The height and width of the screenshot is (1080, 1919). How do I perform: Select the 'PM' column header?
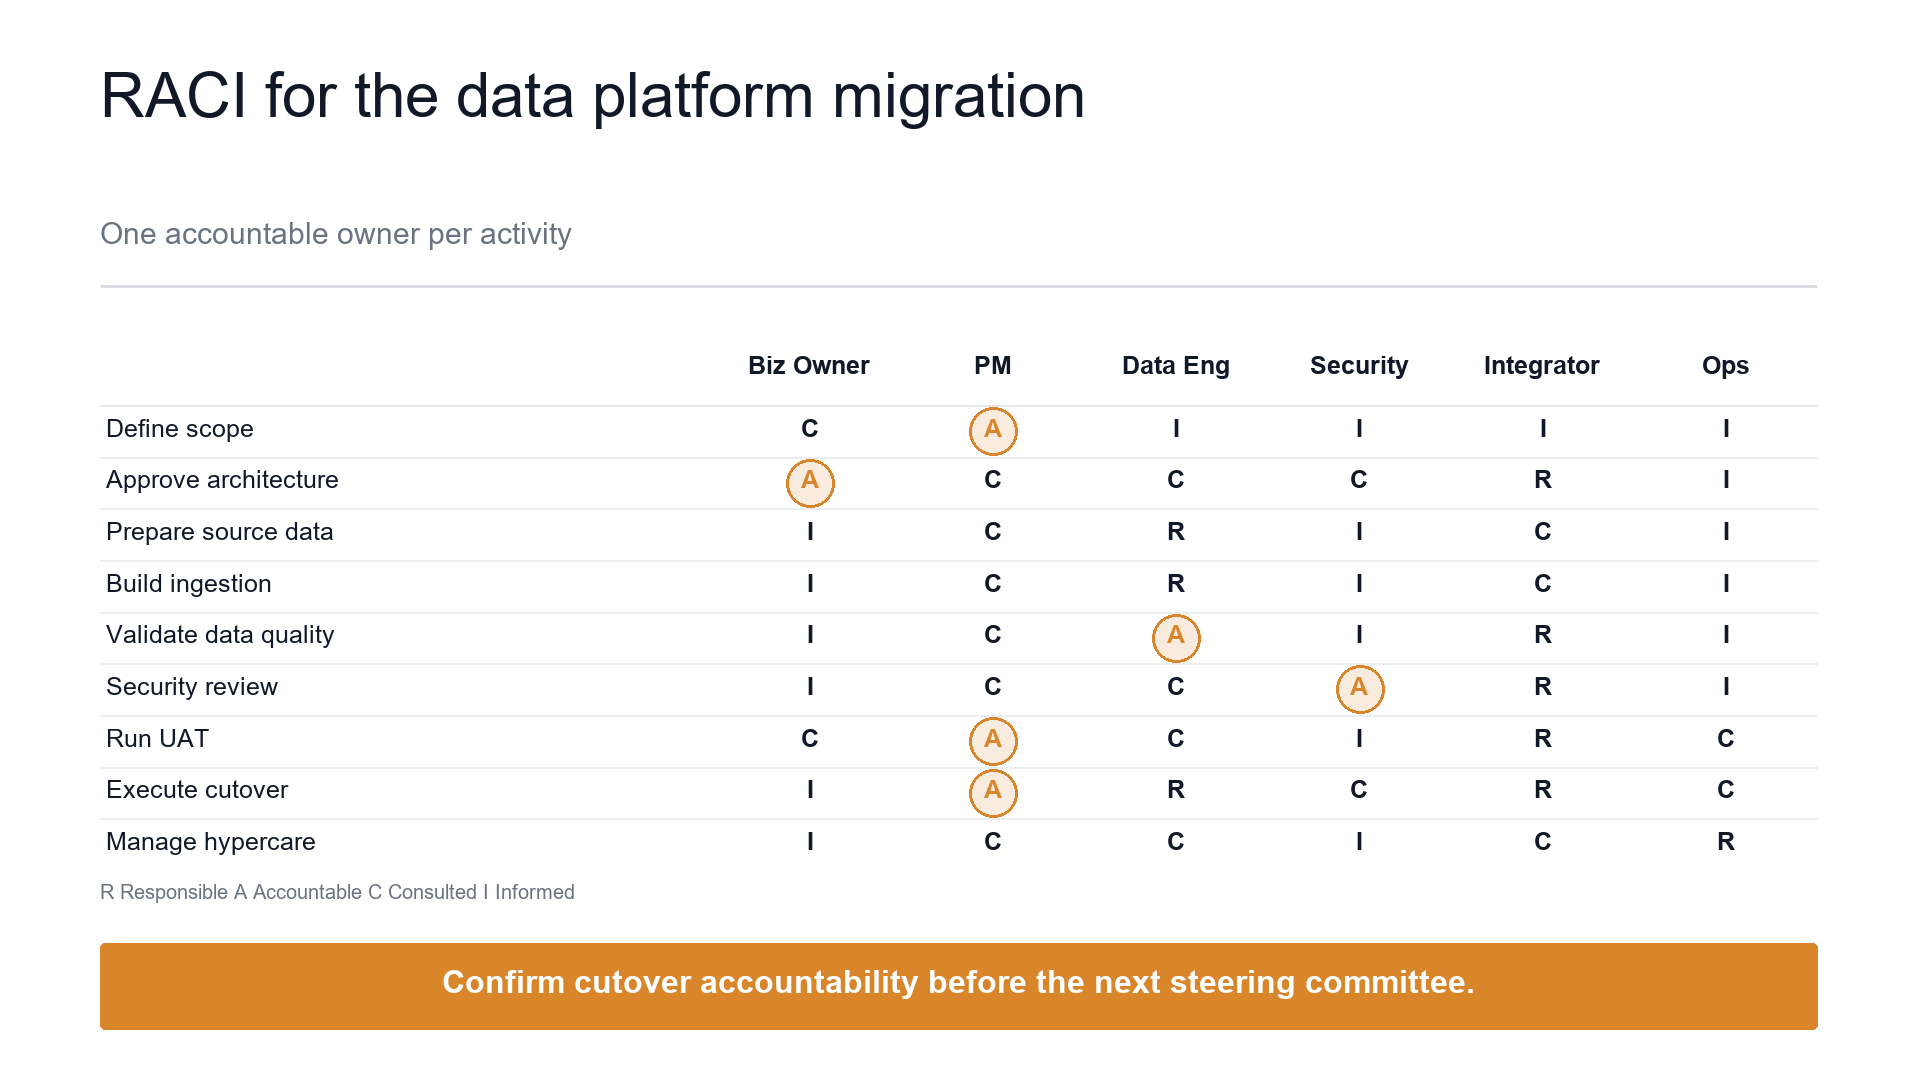pos(993,366)
